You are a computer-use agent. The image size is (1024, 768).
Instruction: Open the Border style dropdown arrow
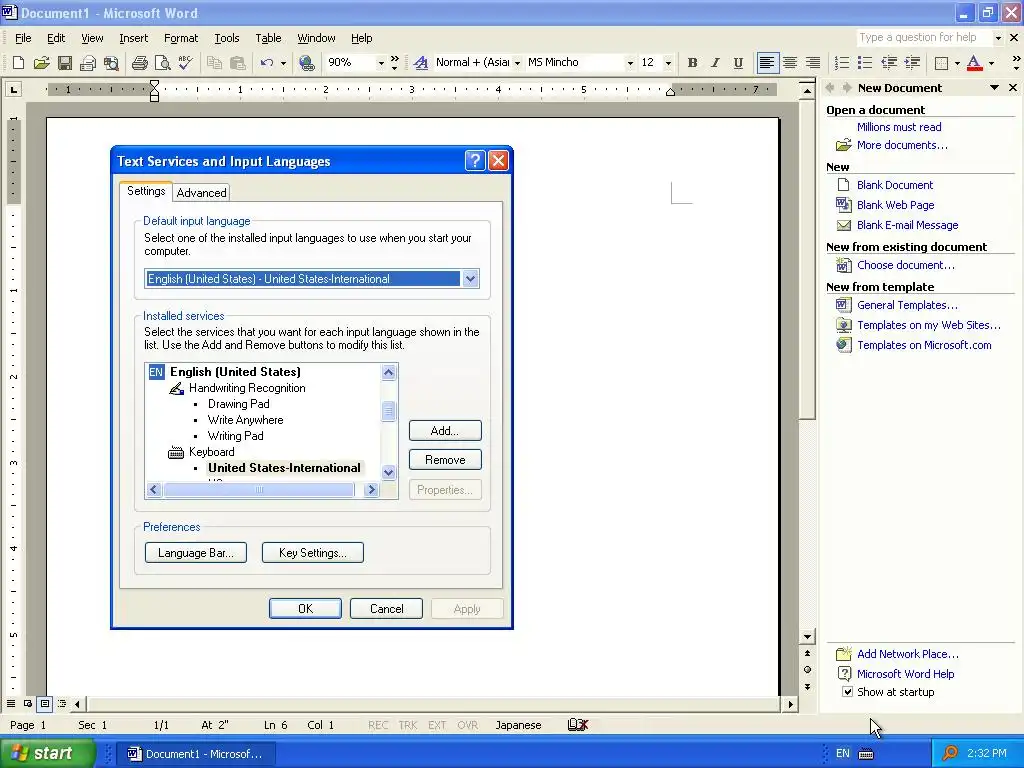point(957,63)
